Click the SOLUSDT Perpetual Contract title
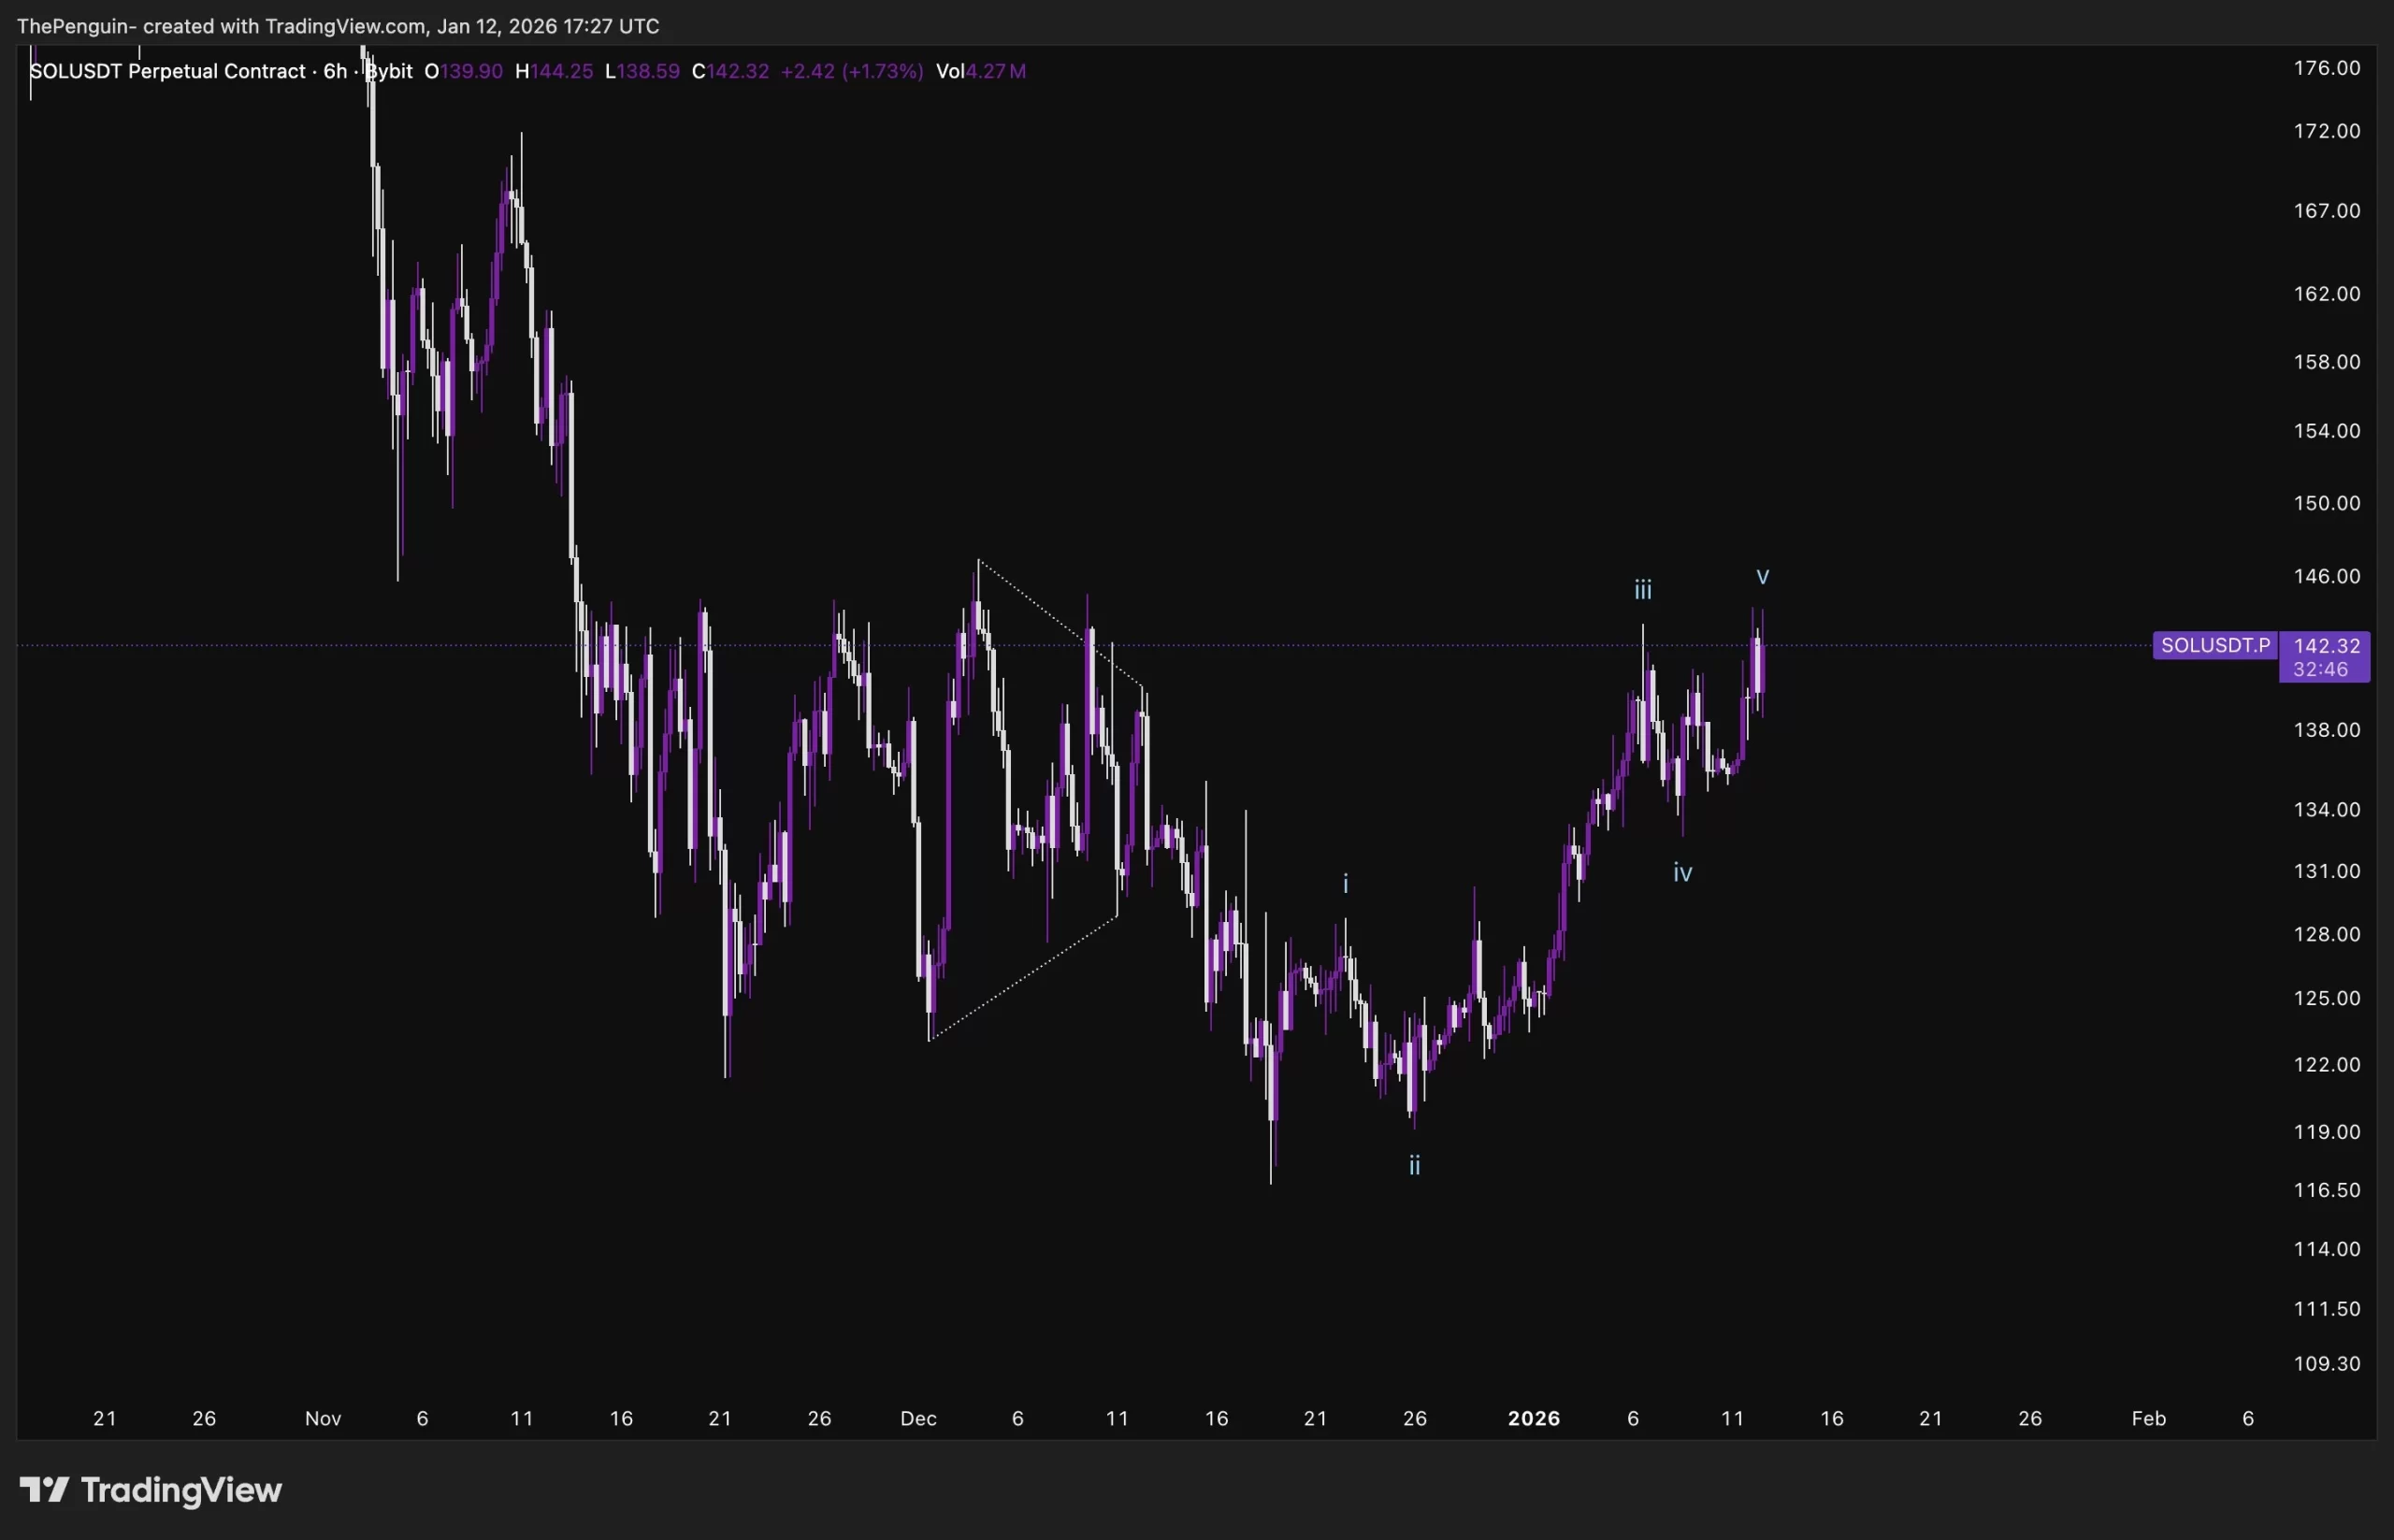The height and width of the screenshot is (1540, 2394). tap(167, 71)
